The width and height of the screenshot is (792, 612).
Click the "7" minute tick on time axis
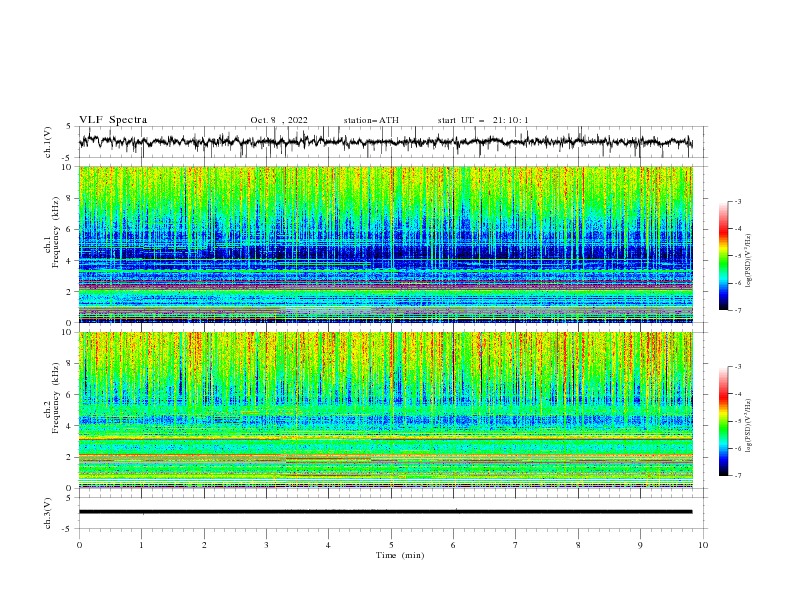tap(516, 545)
